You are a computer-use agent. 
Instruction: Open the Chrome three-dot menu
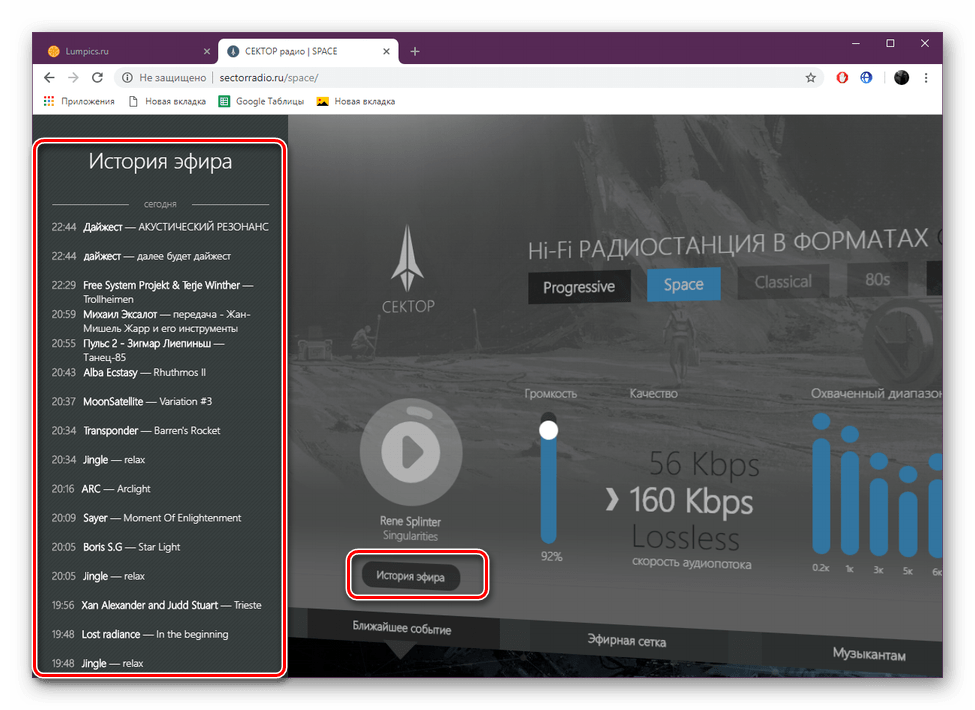pyautogui.click(x=926, y=78)
